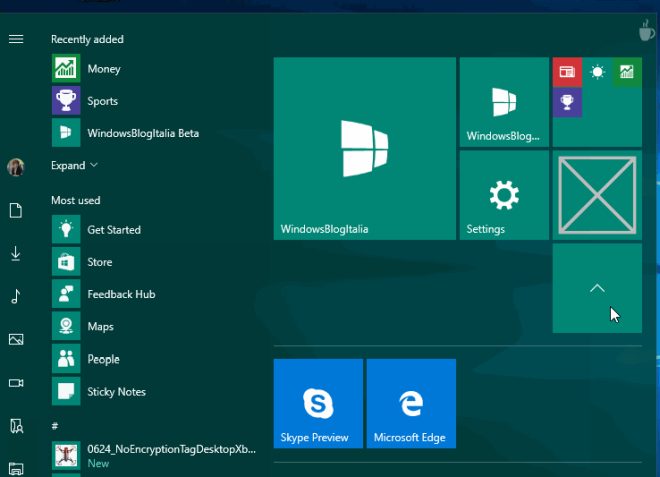Open Downloads from the sidebar
Screen dimensions: 660x477
16,254
